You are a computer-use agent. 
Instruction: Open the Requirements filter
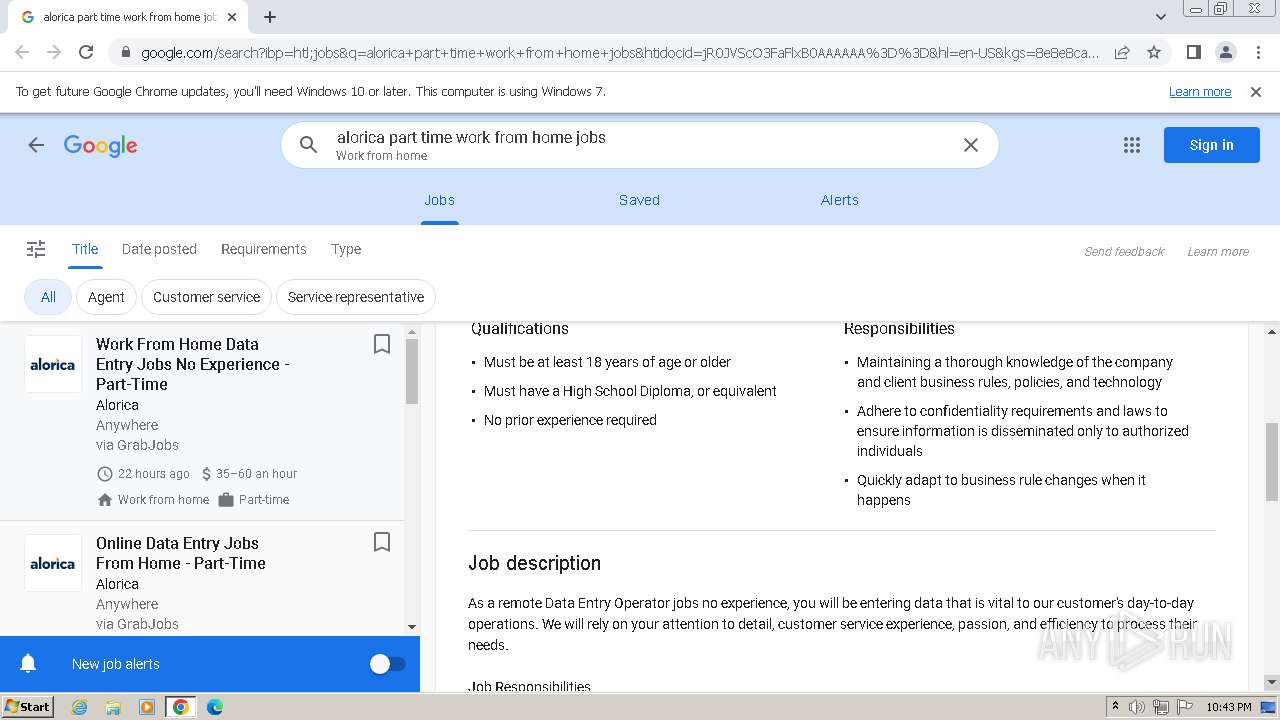[264, 249]
